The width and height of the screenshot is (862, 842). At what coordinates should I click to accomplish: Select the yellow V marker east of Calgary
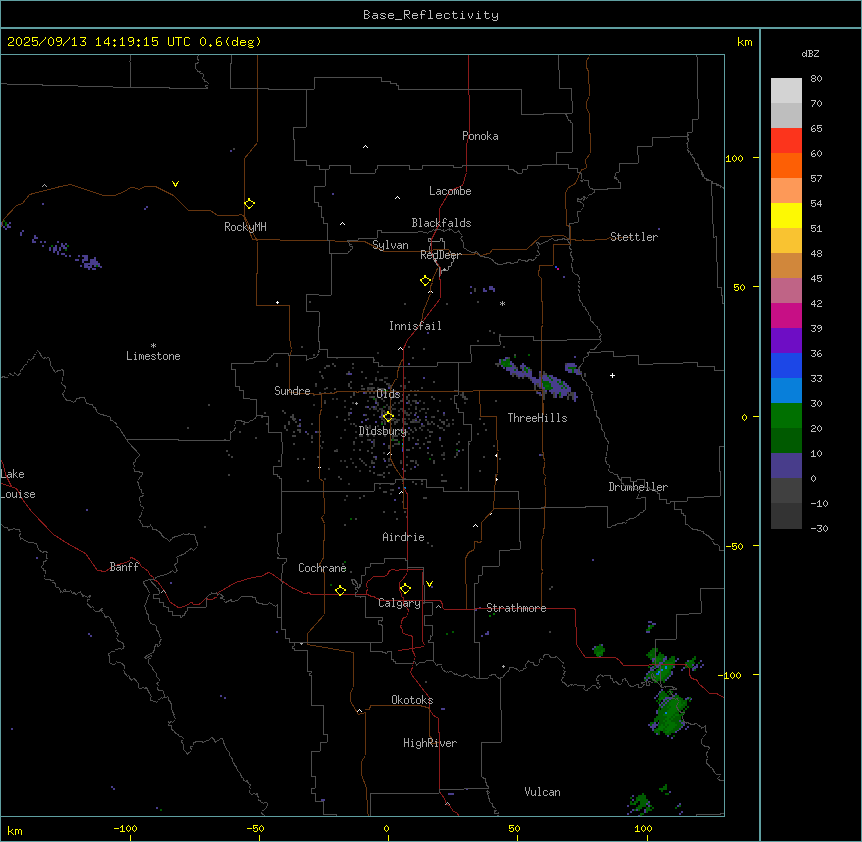point(429,584)
